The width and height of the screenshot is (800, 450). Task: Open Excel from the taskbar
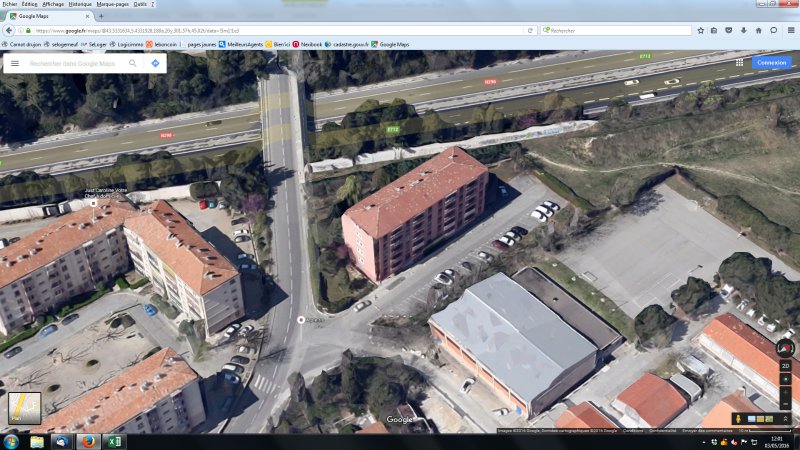[113, 441]
